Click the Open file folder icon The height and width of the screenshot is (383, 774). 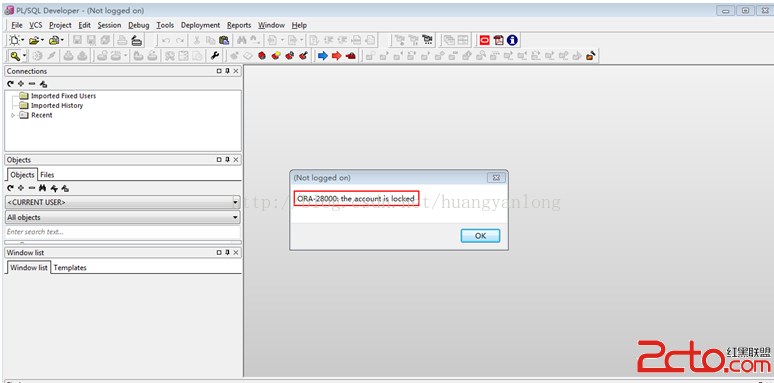click(x=34, y=40)
